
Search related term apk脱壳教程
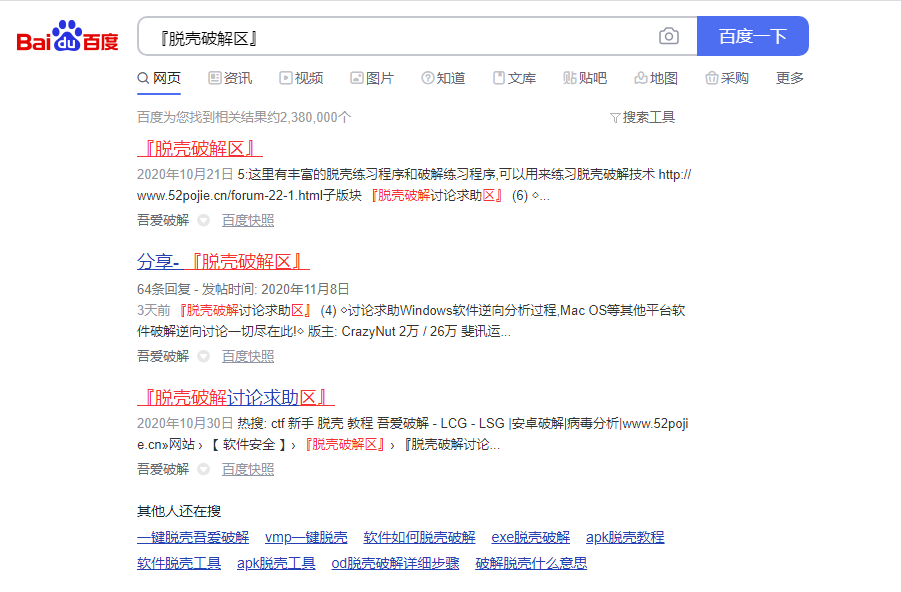tap(625, 537)
